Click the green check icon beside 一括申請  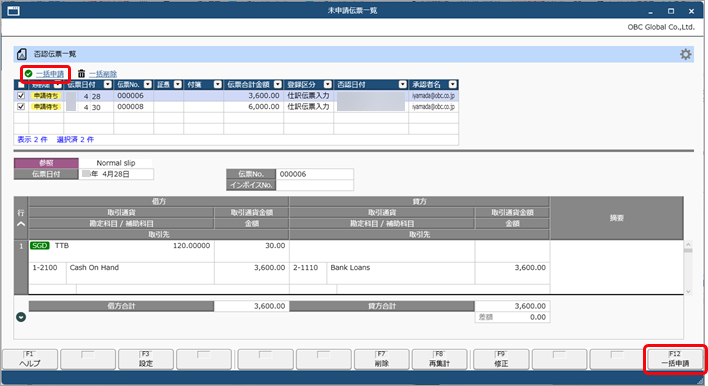click(x=28, y=74)
